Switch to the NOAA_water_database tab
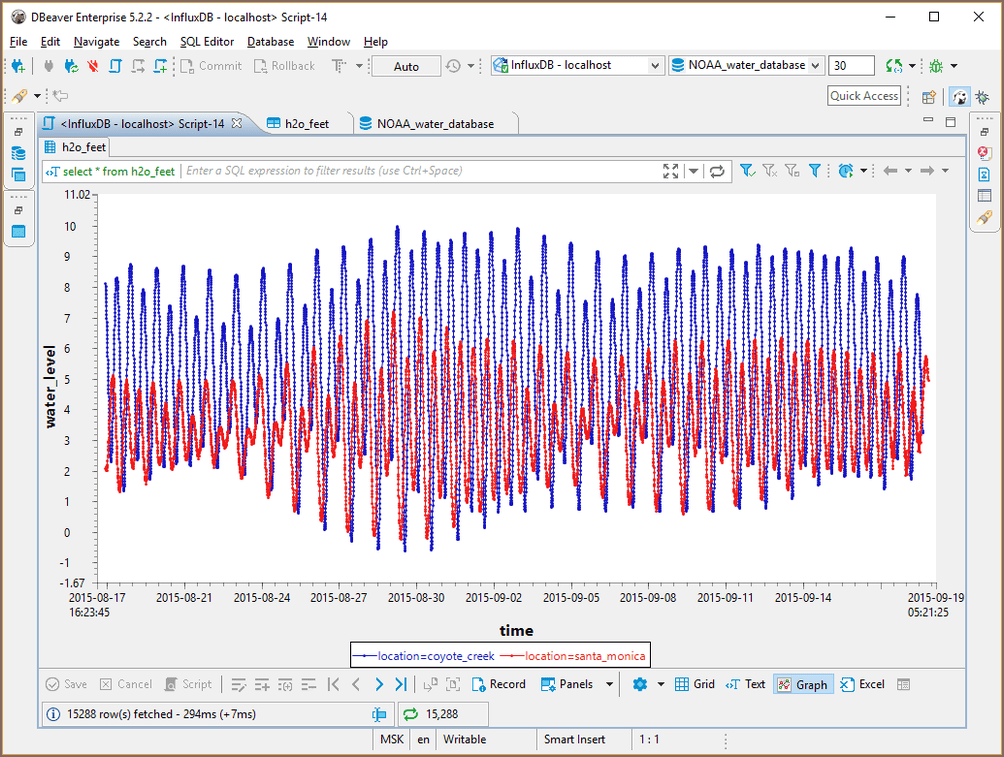The width and height of the screenshot is (1004, 757). click(434, 124)
